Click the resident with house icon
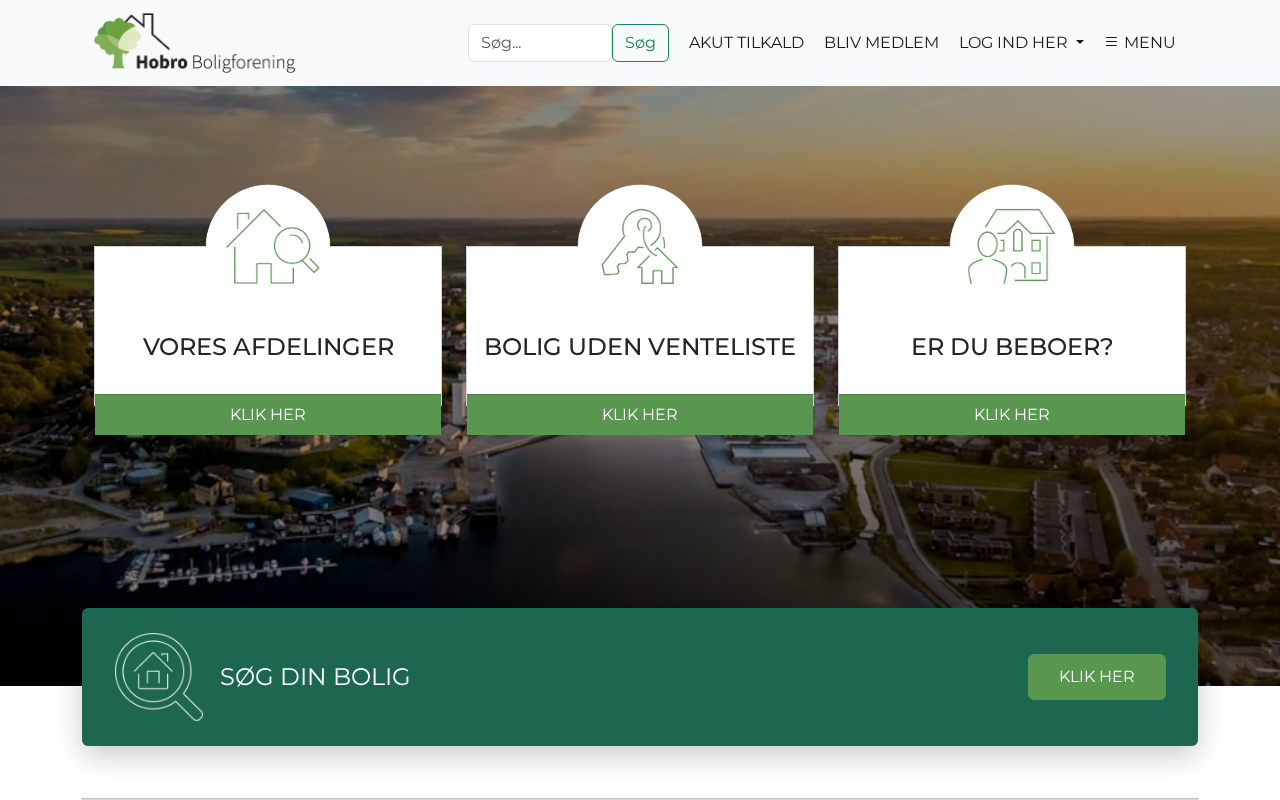Screen dimensions: 1280x800 pos(1011,246)
